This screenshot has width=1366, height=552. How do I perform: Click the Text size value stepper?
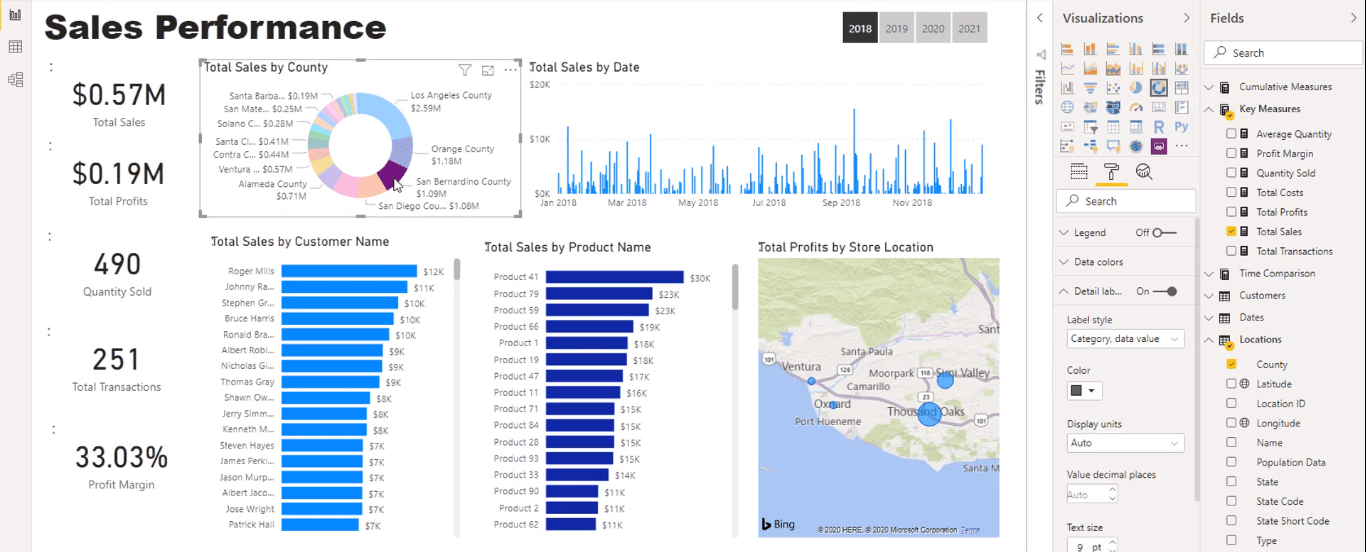point(1112,547)
